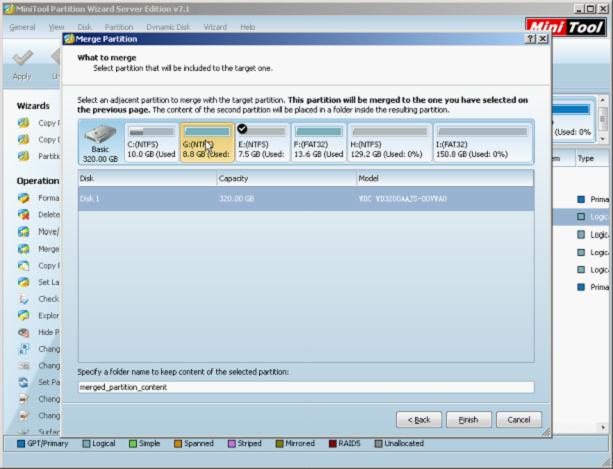
Task: Click the Move/Resize operation icon
Action: tap(23, 231)
